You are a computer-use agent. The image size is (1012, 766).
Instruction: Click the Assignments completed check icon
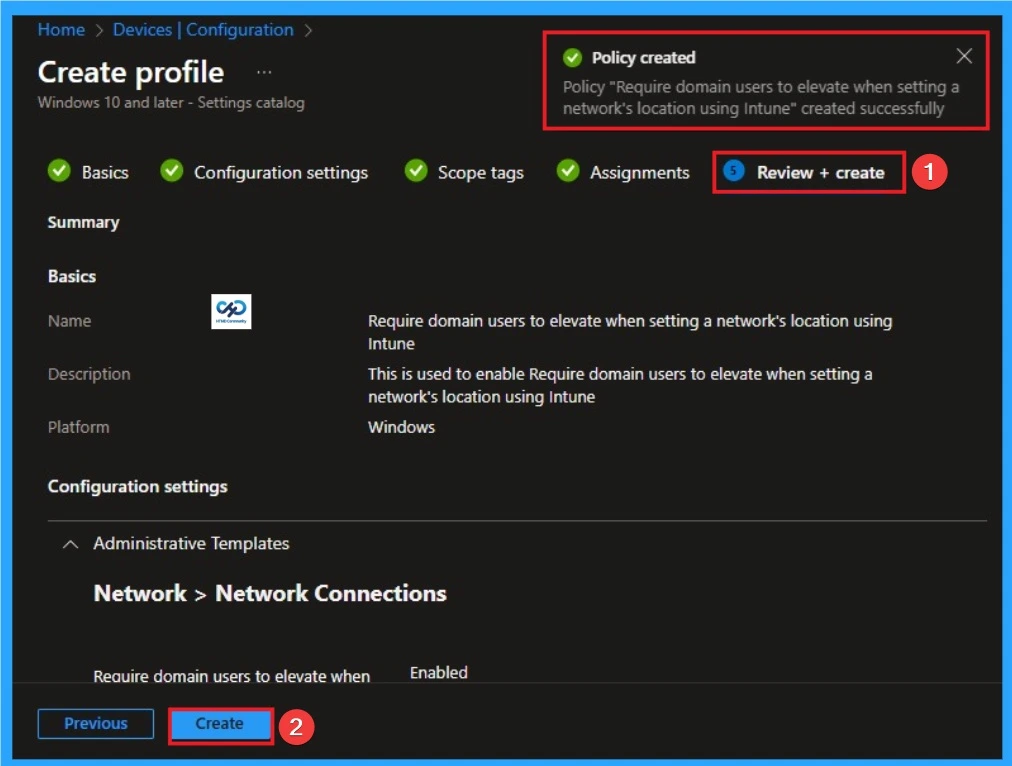(x=567, y=172)
